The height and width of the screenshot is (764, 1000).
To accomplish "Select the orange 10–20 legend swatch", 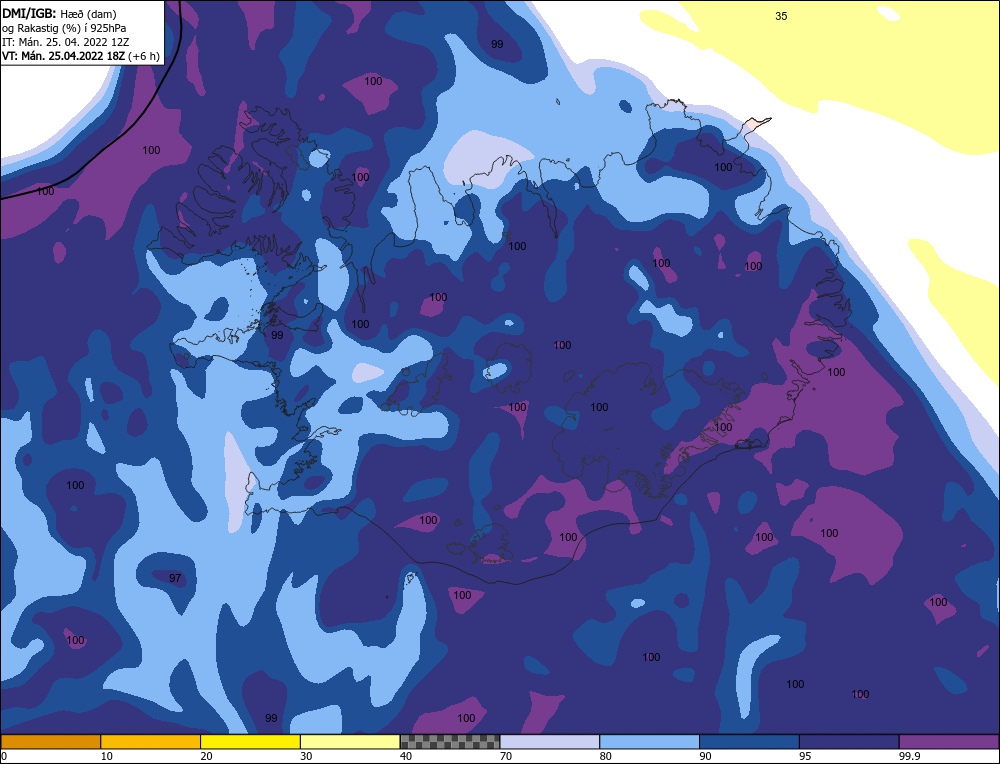I will coord(151,742).
